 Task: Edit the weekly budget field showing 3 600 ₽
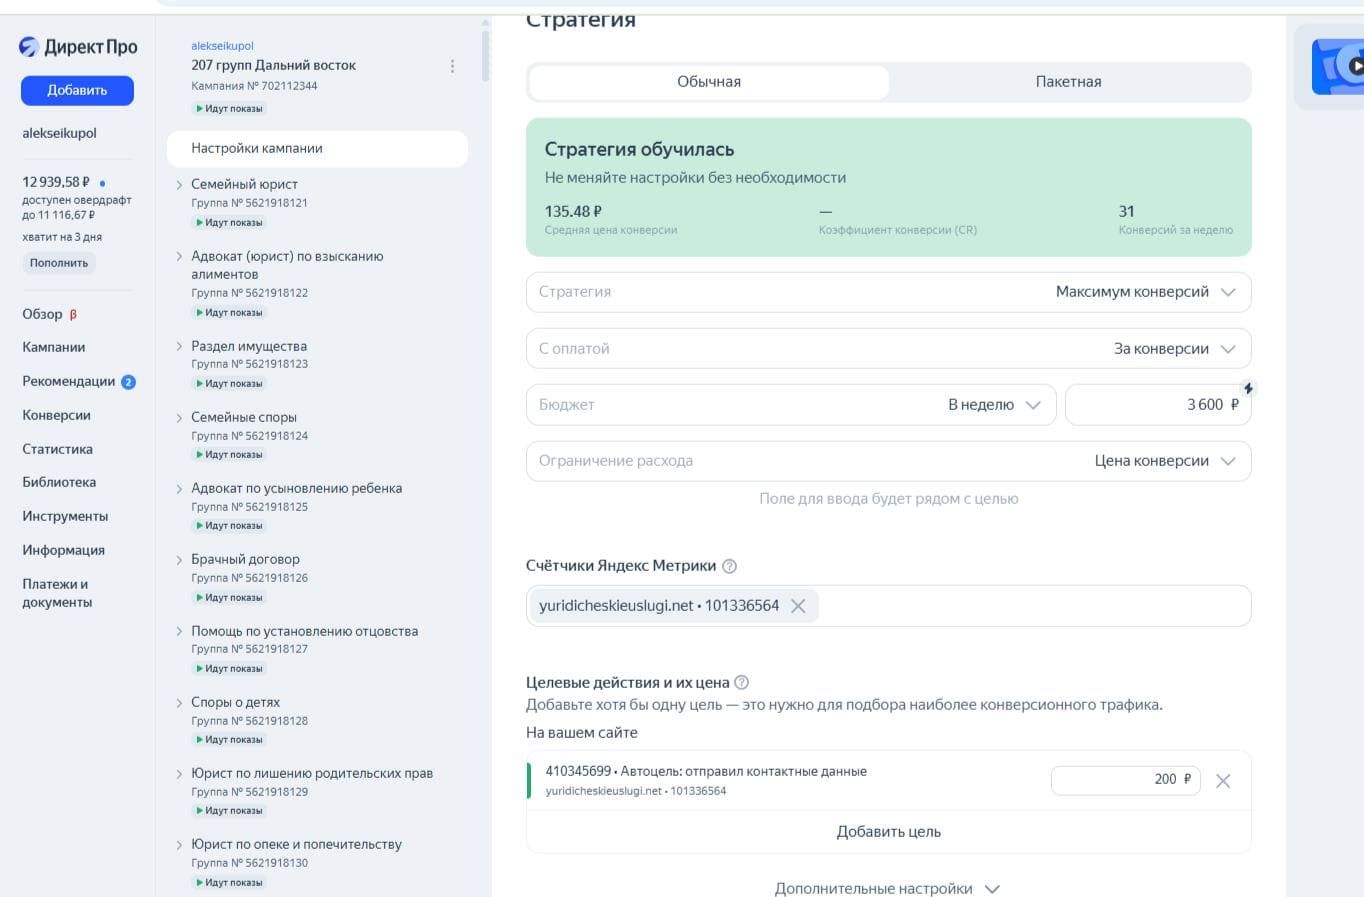pyautogui.click(x=1158, y=405)
